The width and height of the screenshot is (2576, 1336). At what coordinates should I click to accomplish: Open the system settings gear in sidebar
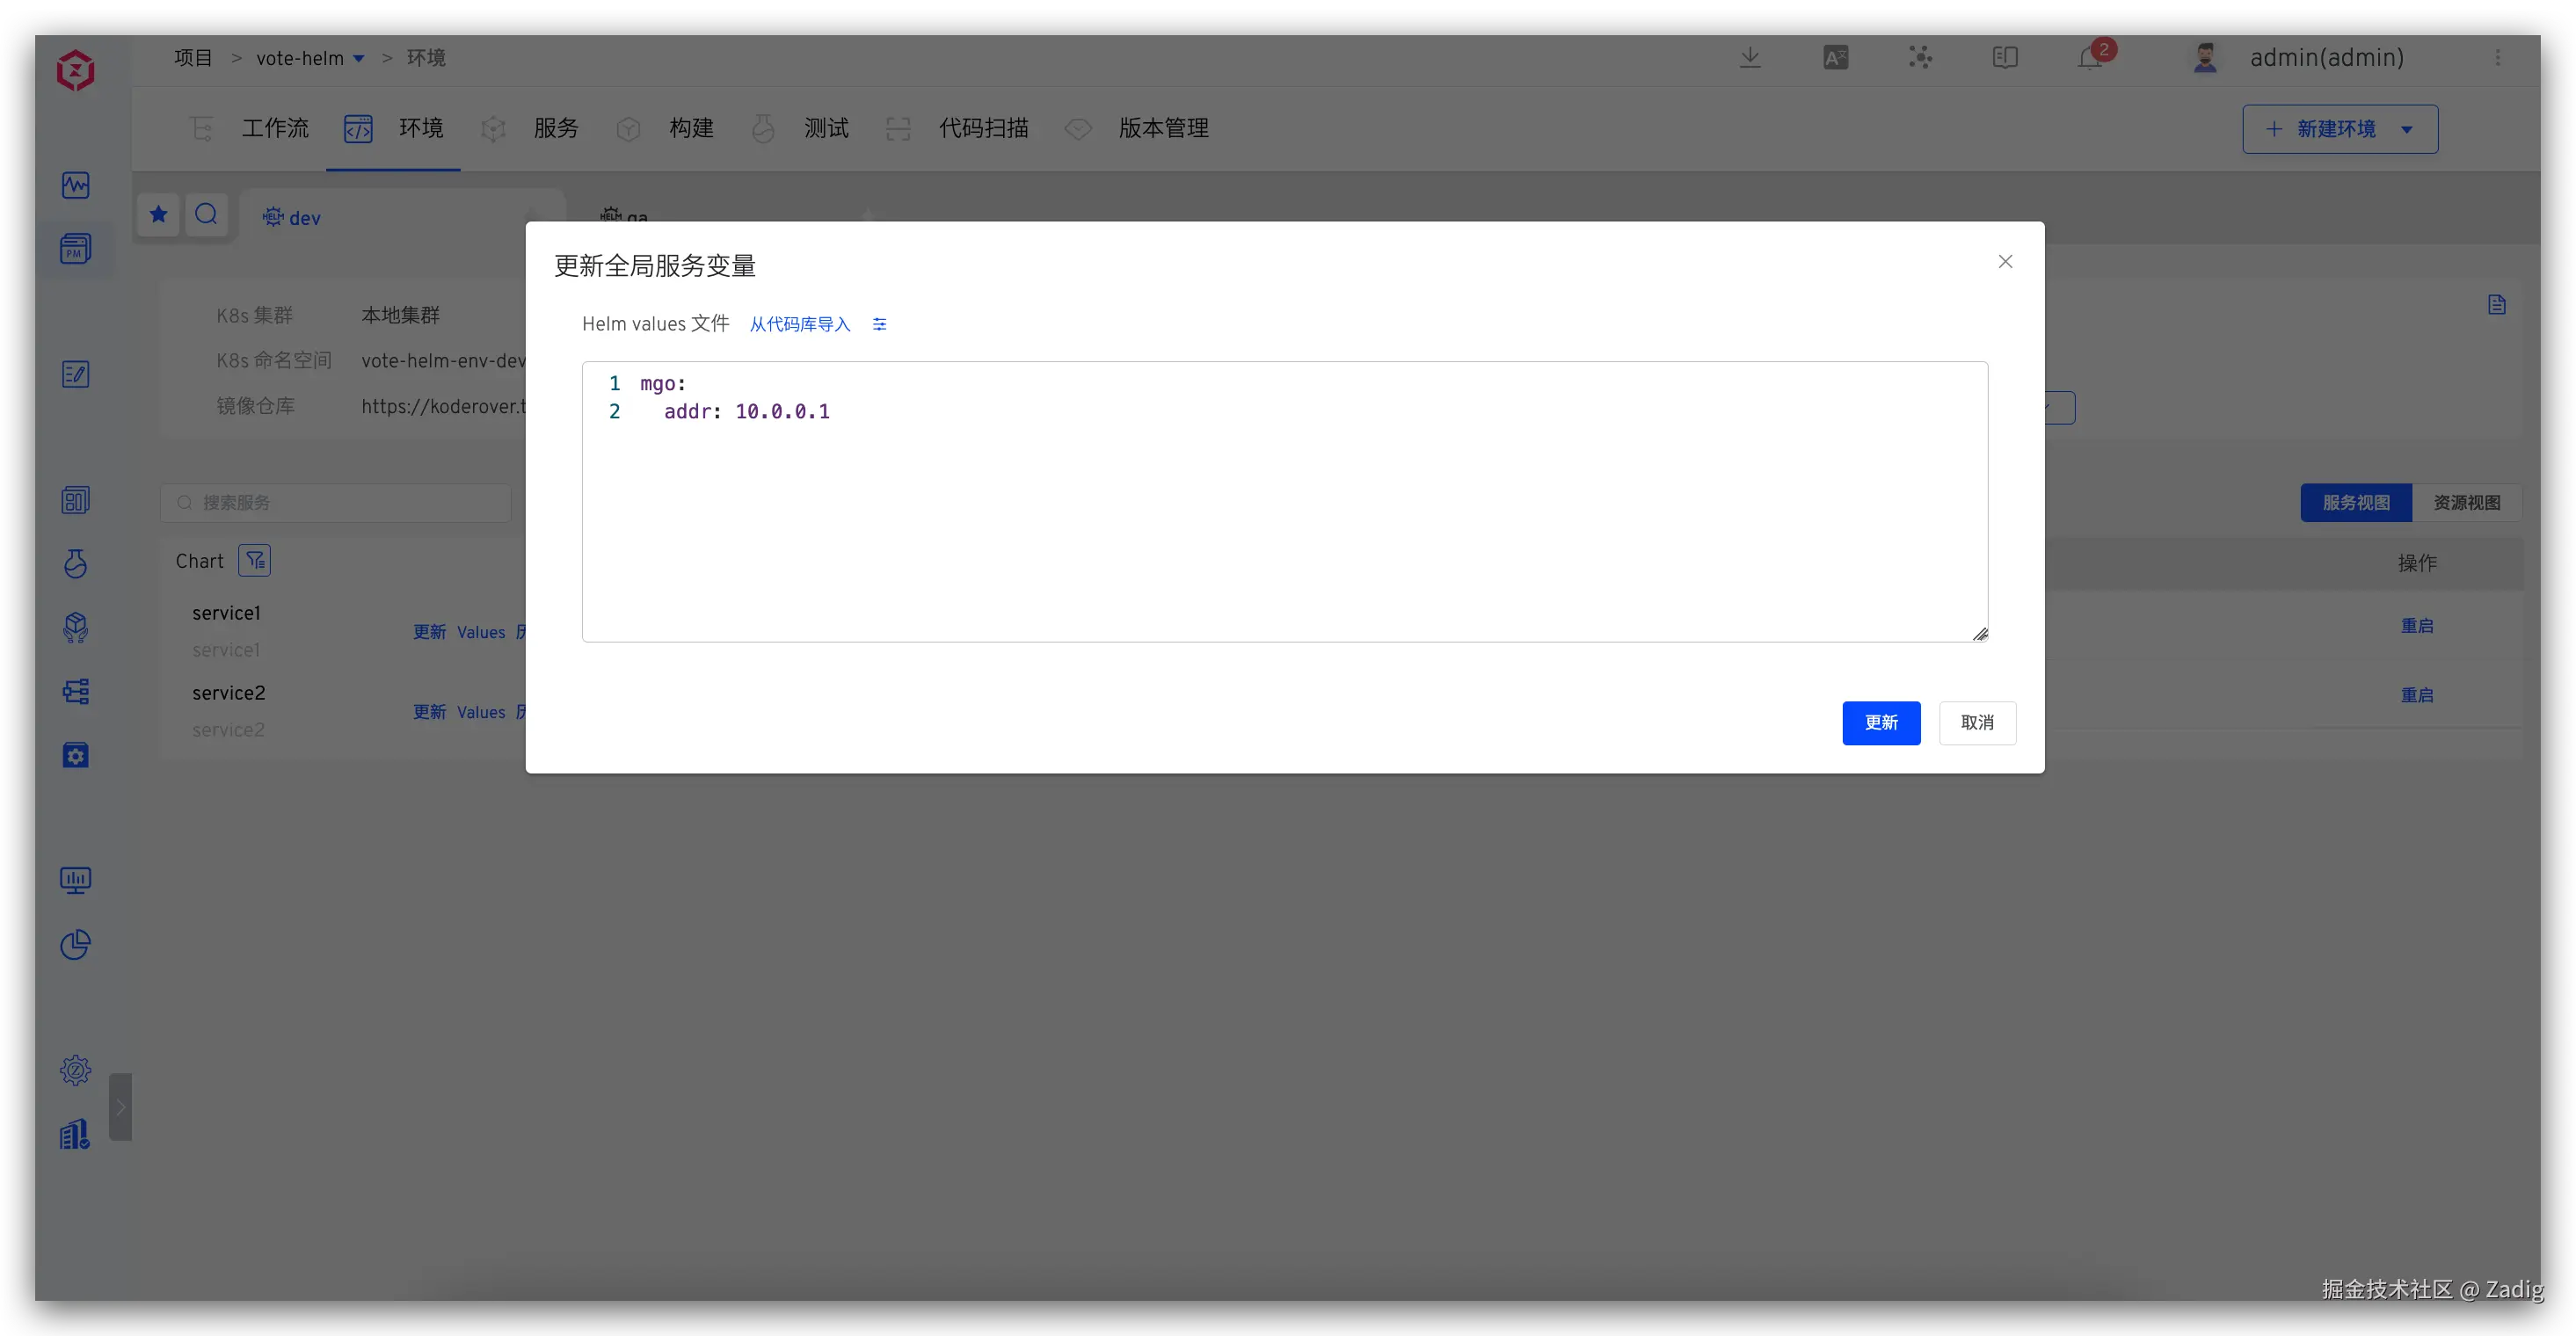click(75, 1070)
